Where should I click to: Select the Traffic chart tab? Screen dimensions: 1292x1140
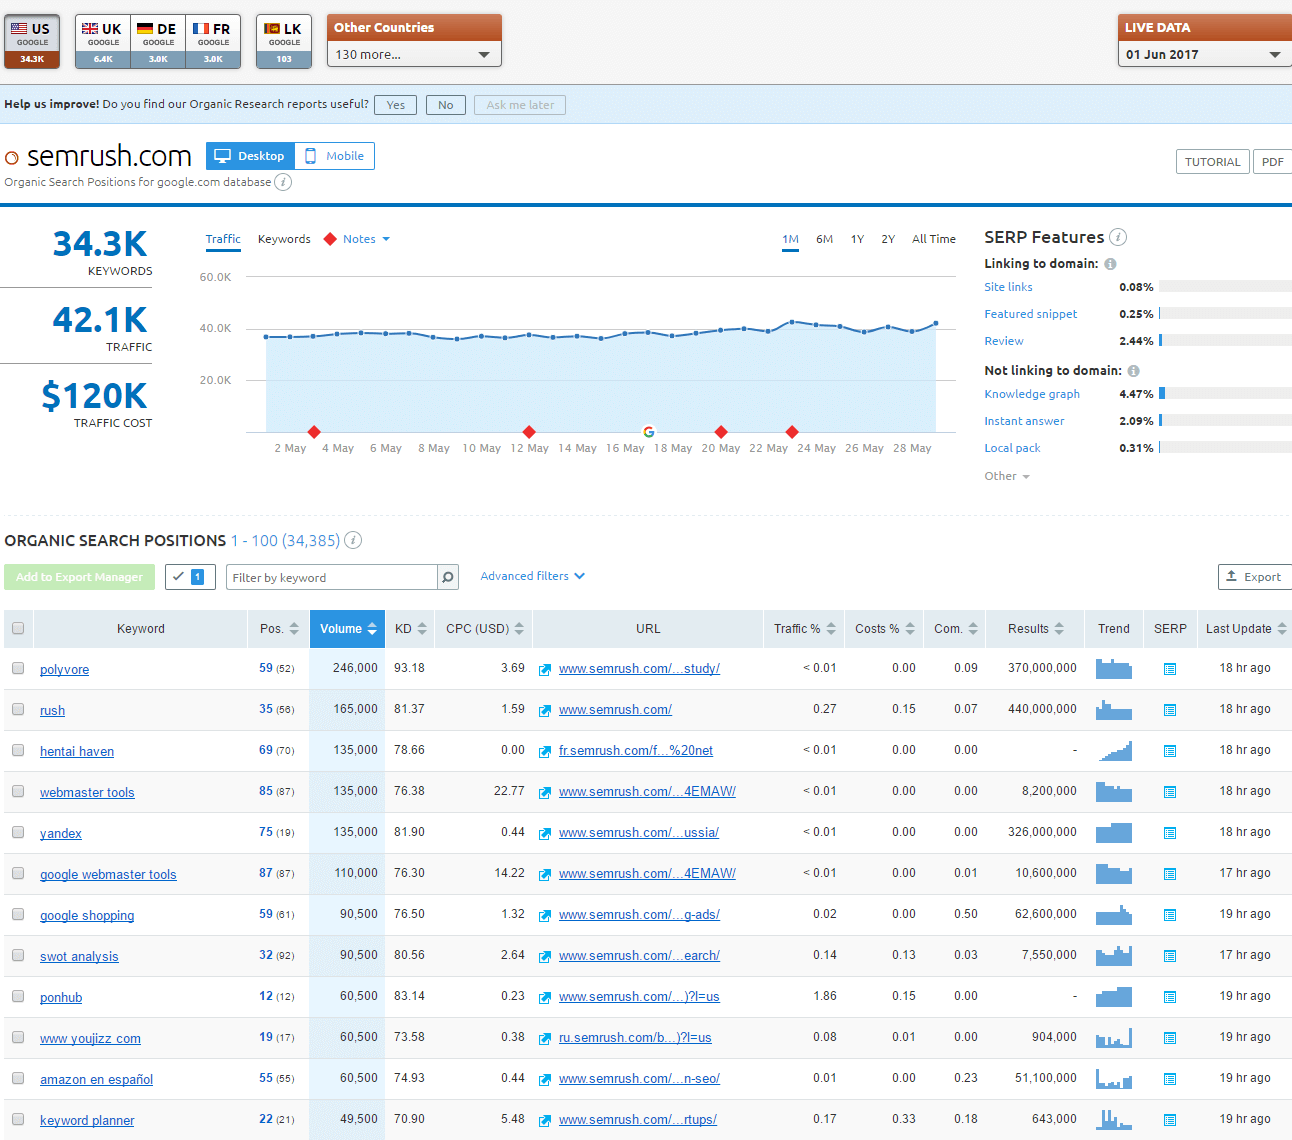point(223,239)
